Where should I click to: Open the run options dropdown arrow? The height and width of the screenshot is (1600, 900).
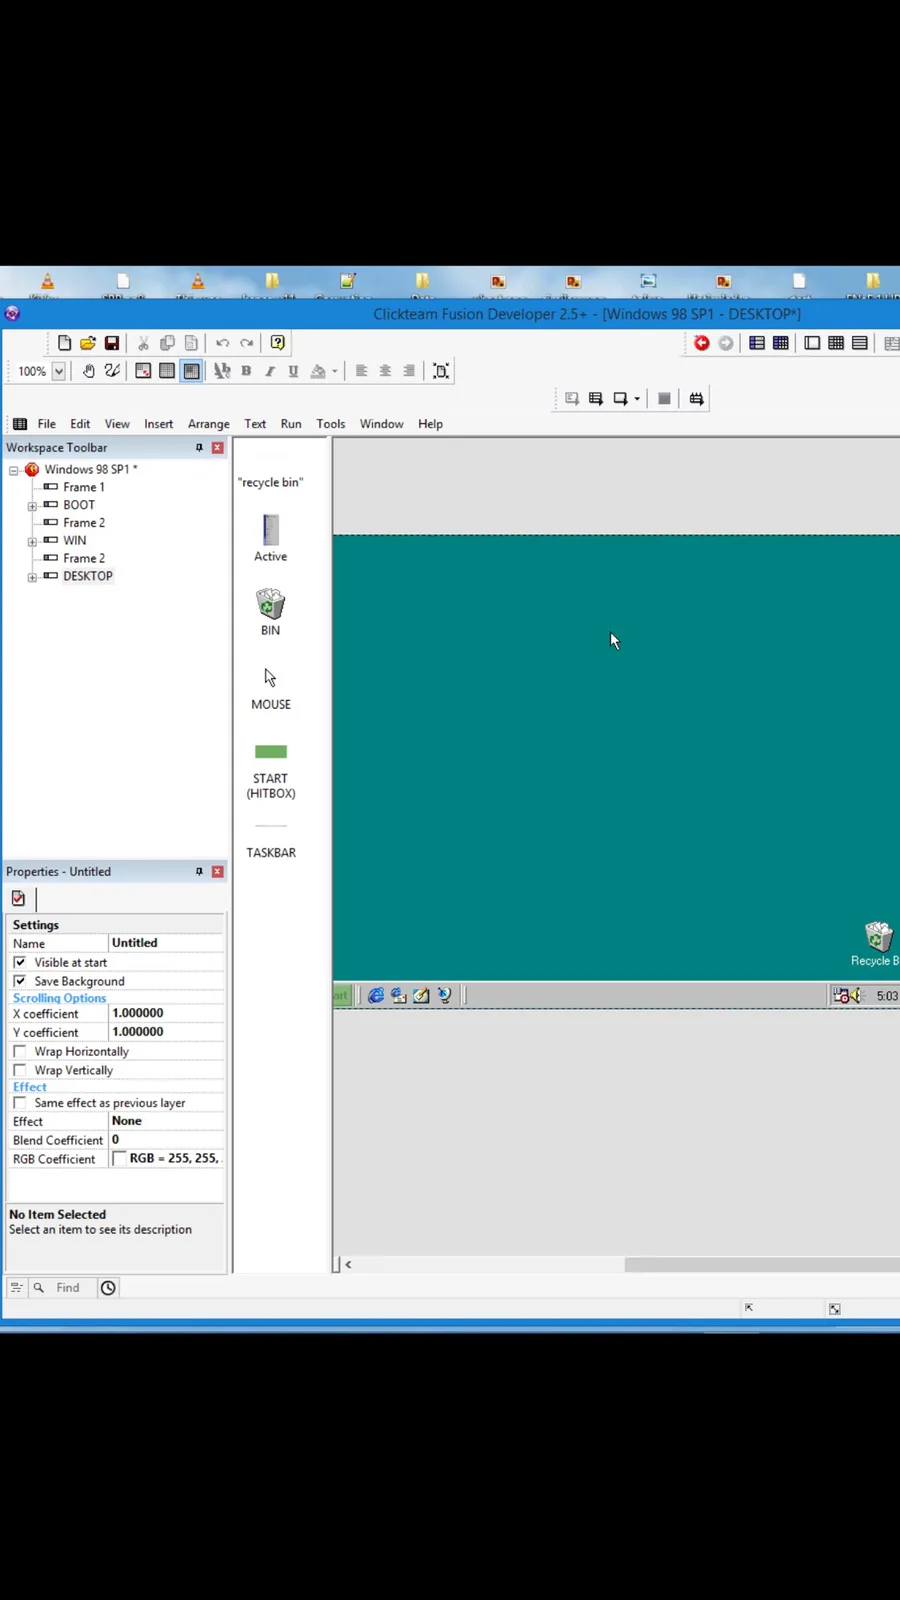pos(637,399)
